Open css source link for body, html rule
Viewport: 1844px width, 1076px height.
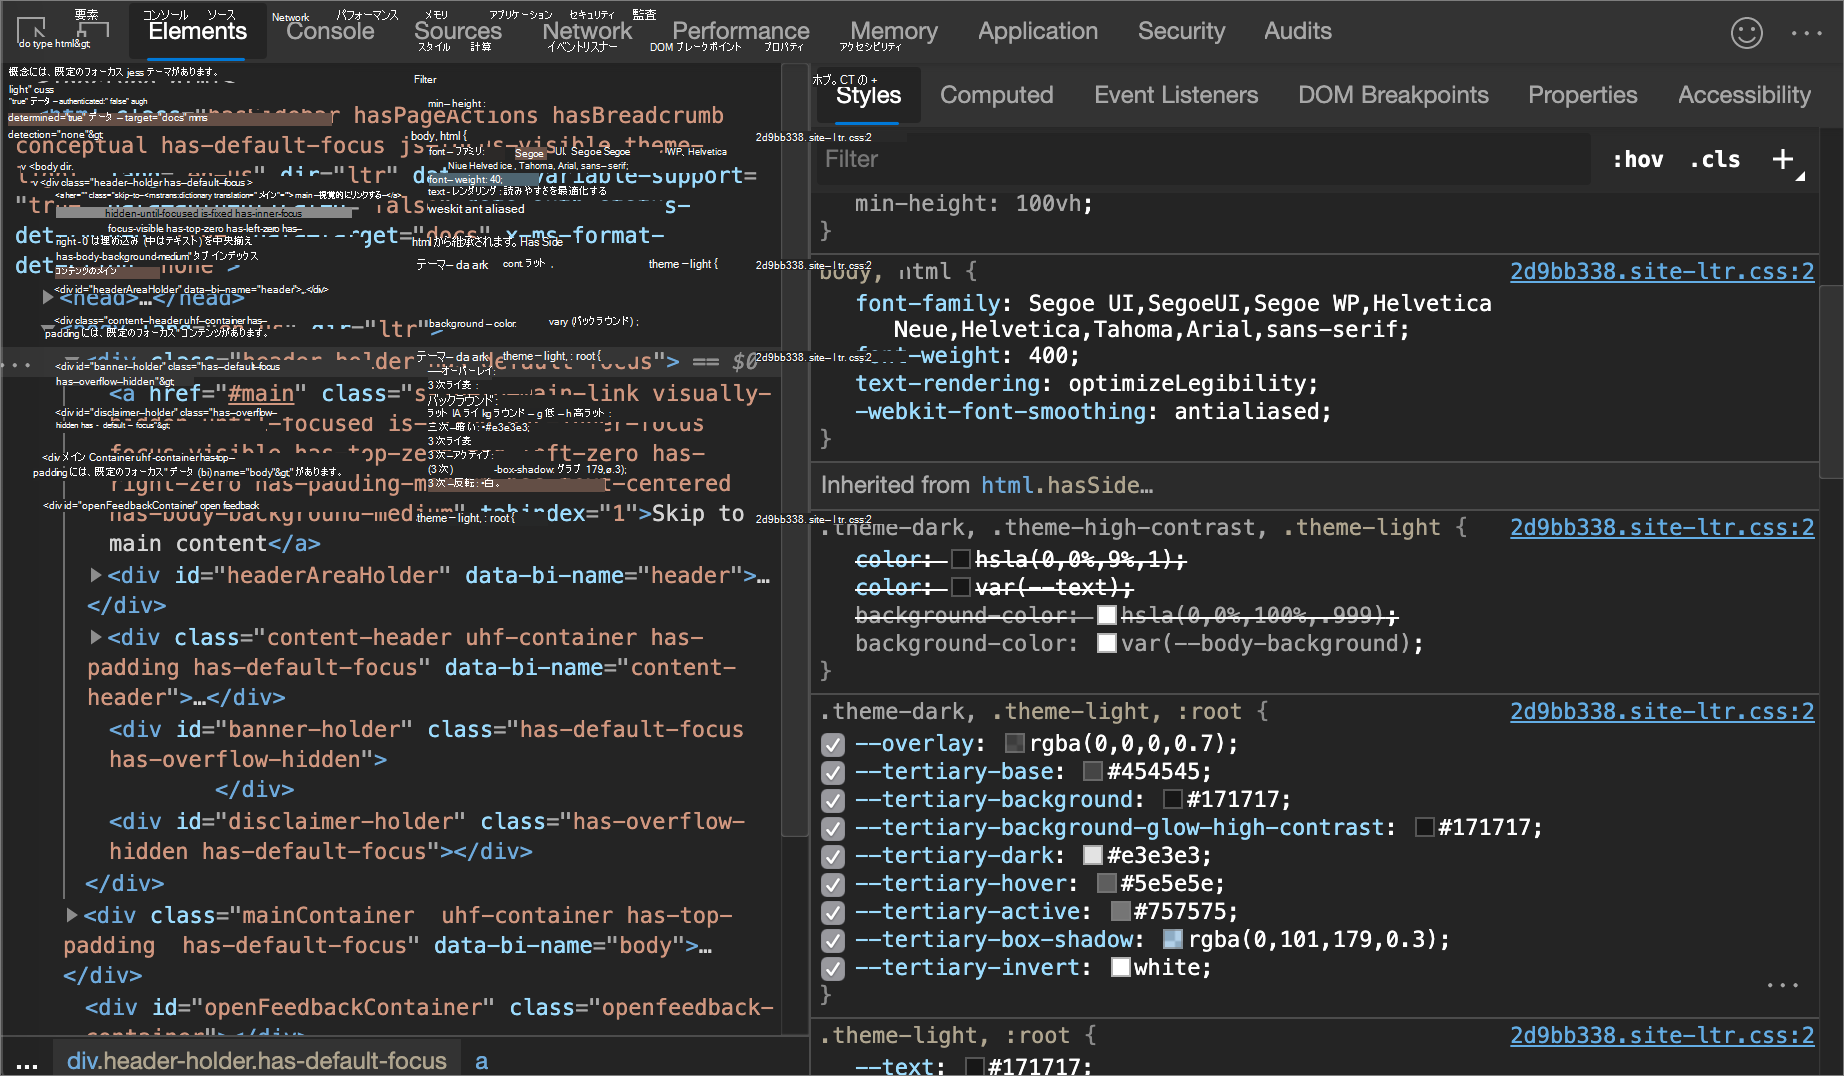pyautogui.click(x=1662, y=271)
